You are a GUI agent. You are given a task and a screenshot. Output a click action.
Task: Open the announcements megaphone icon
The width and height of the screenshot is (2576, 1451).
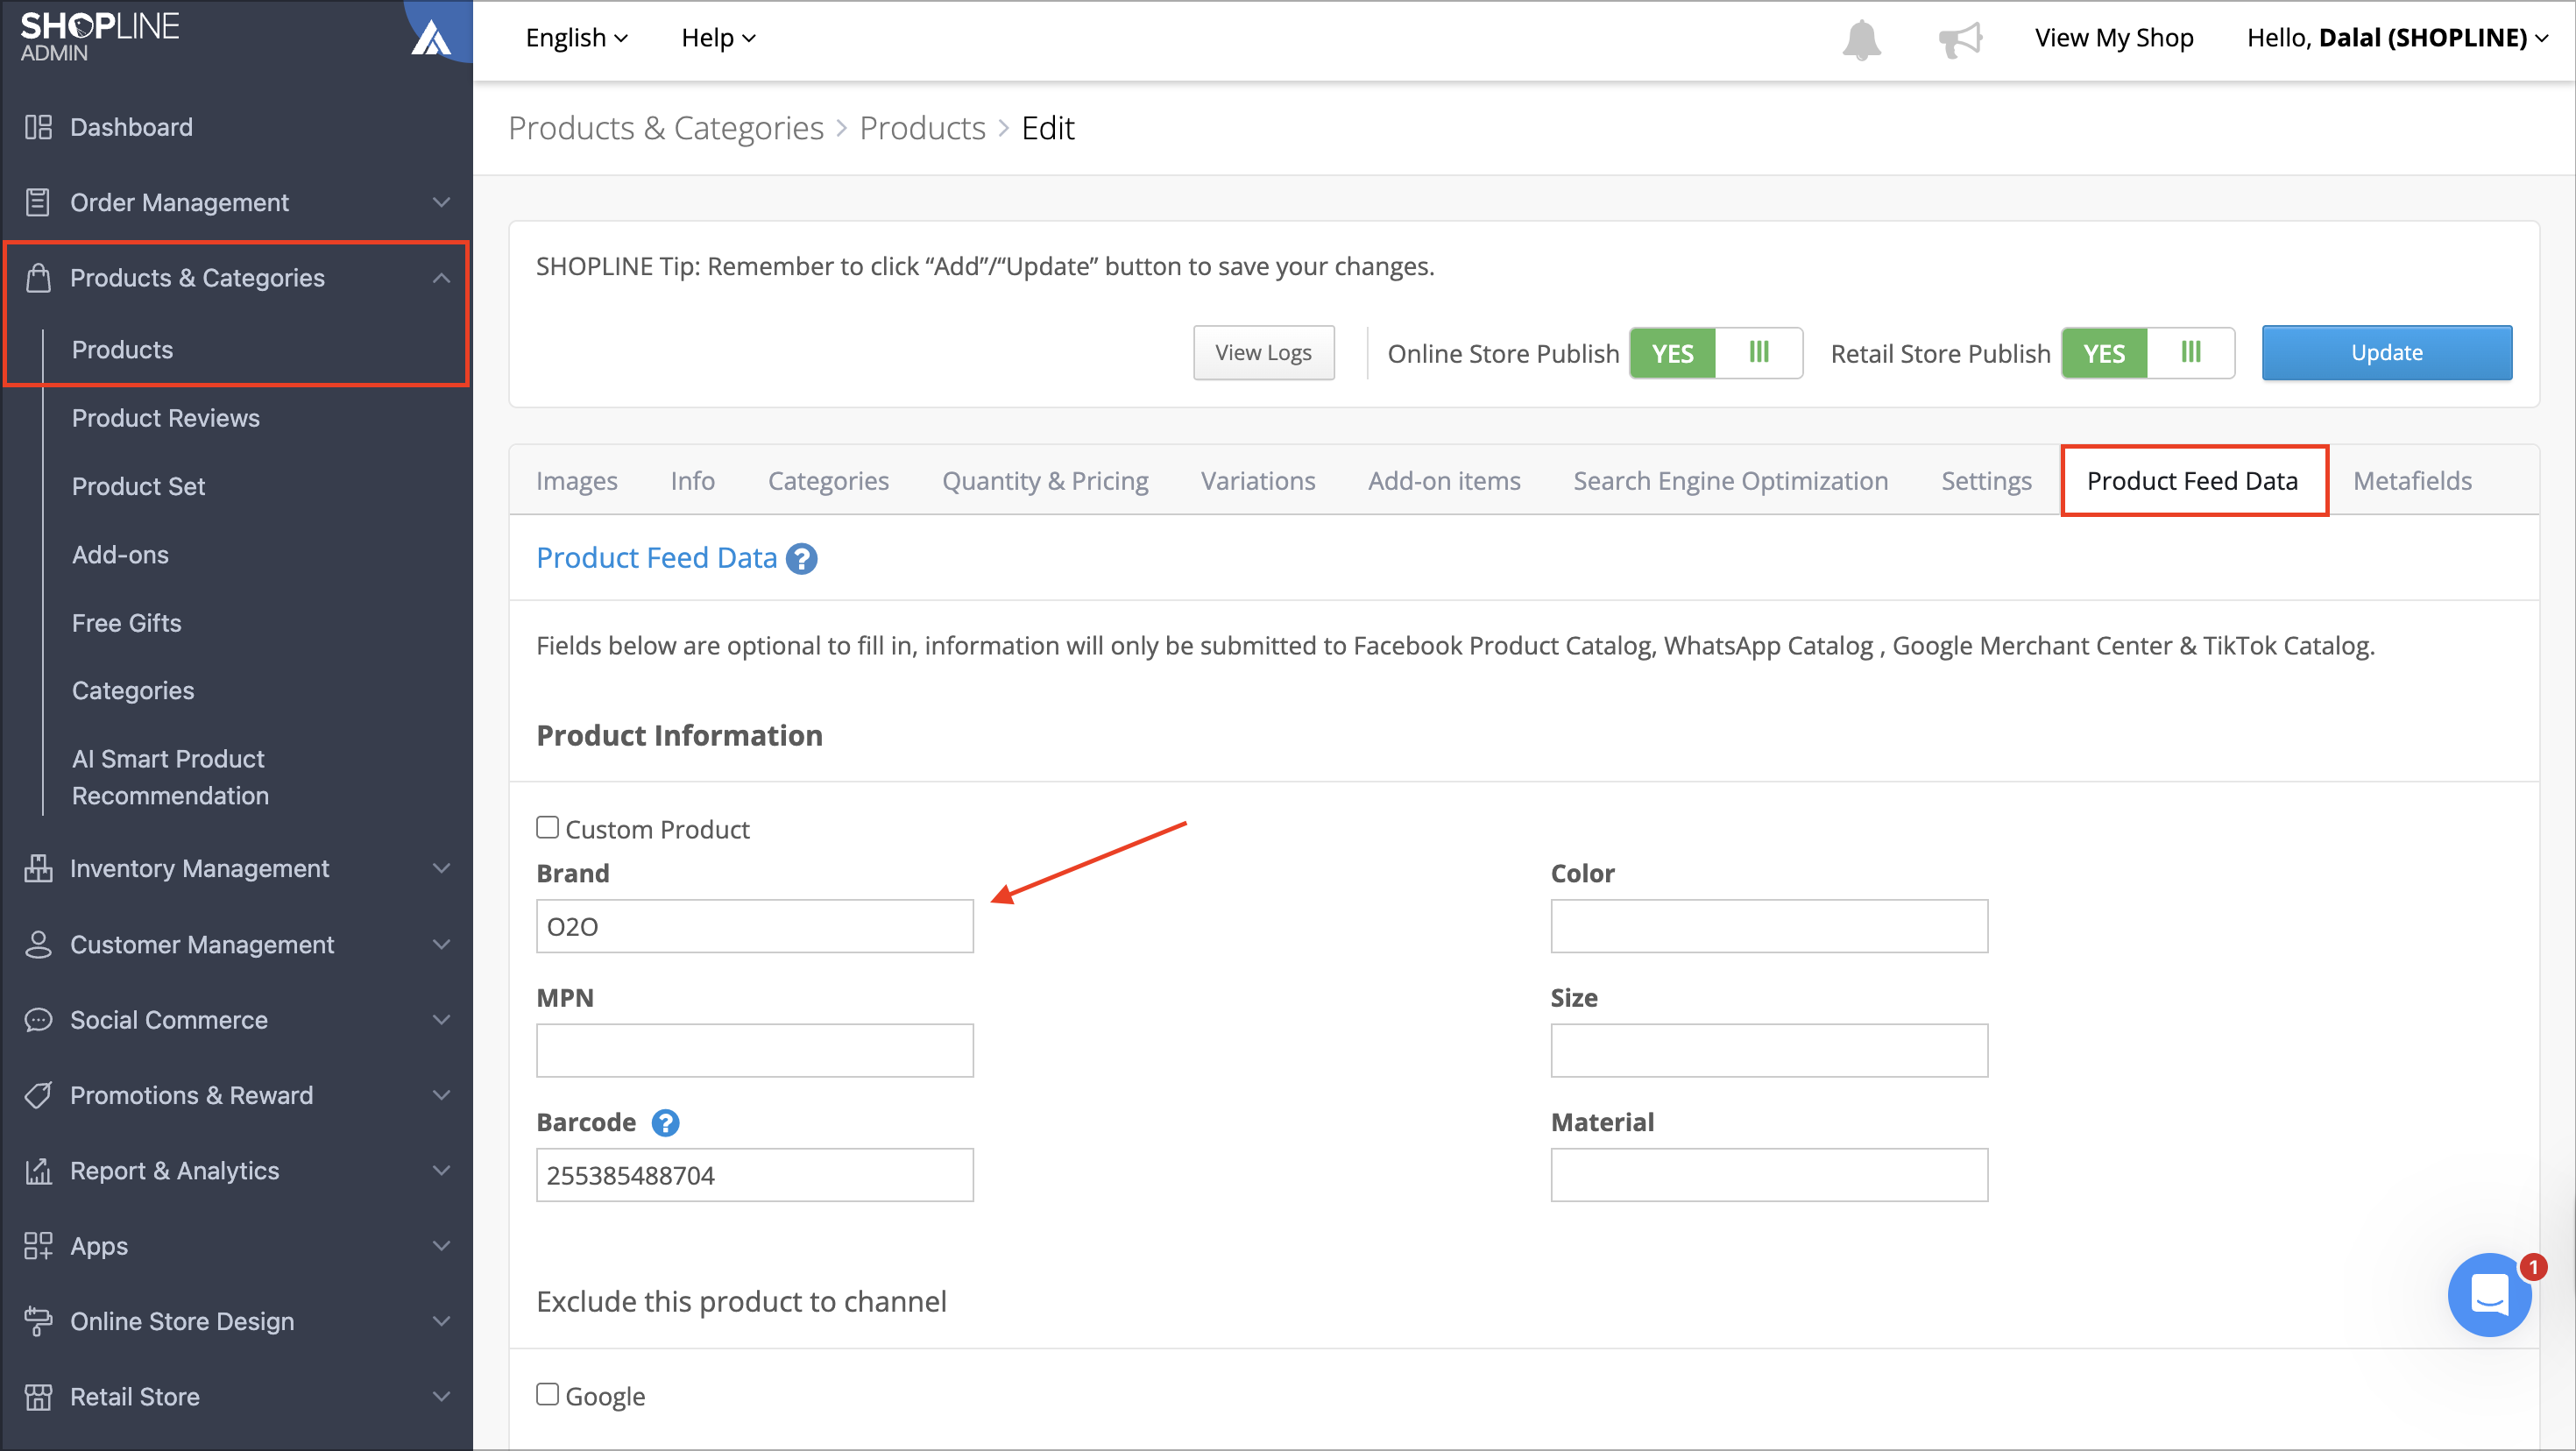pos(1959,39)
